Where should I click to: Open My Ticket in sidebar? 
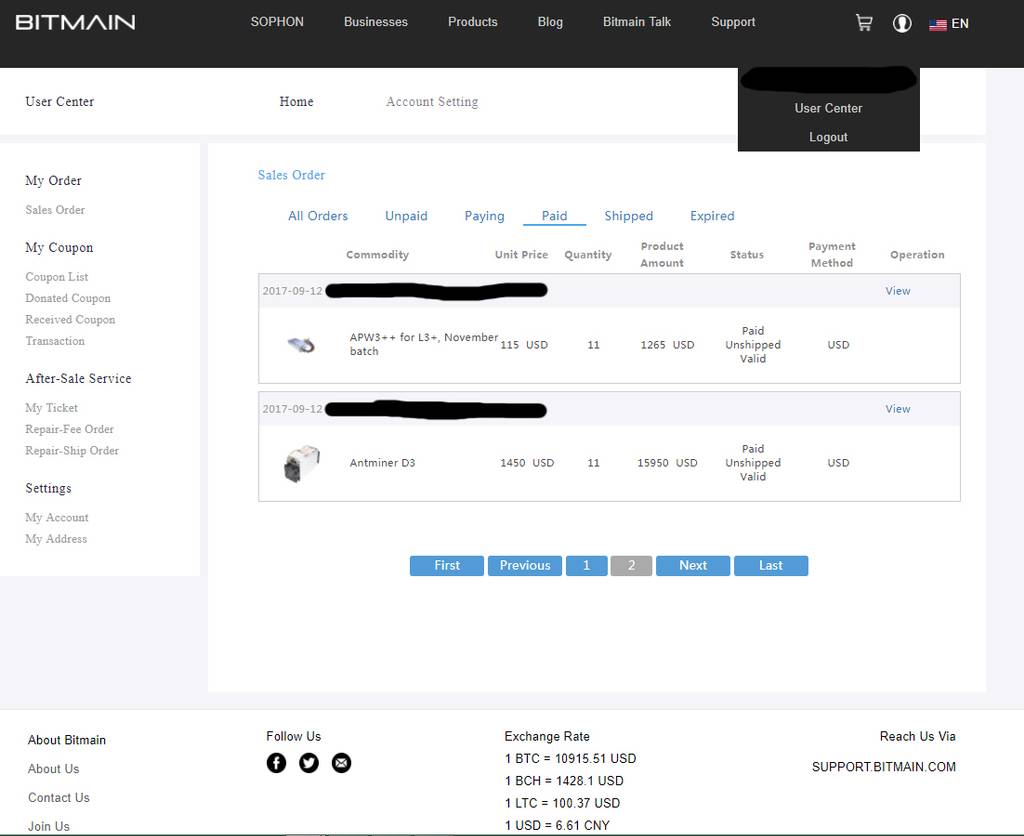click(52, 408)
